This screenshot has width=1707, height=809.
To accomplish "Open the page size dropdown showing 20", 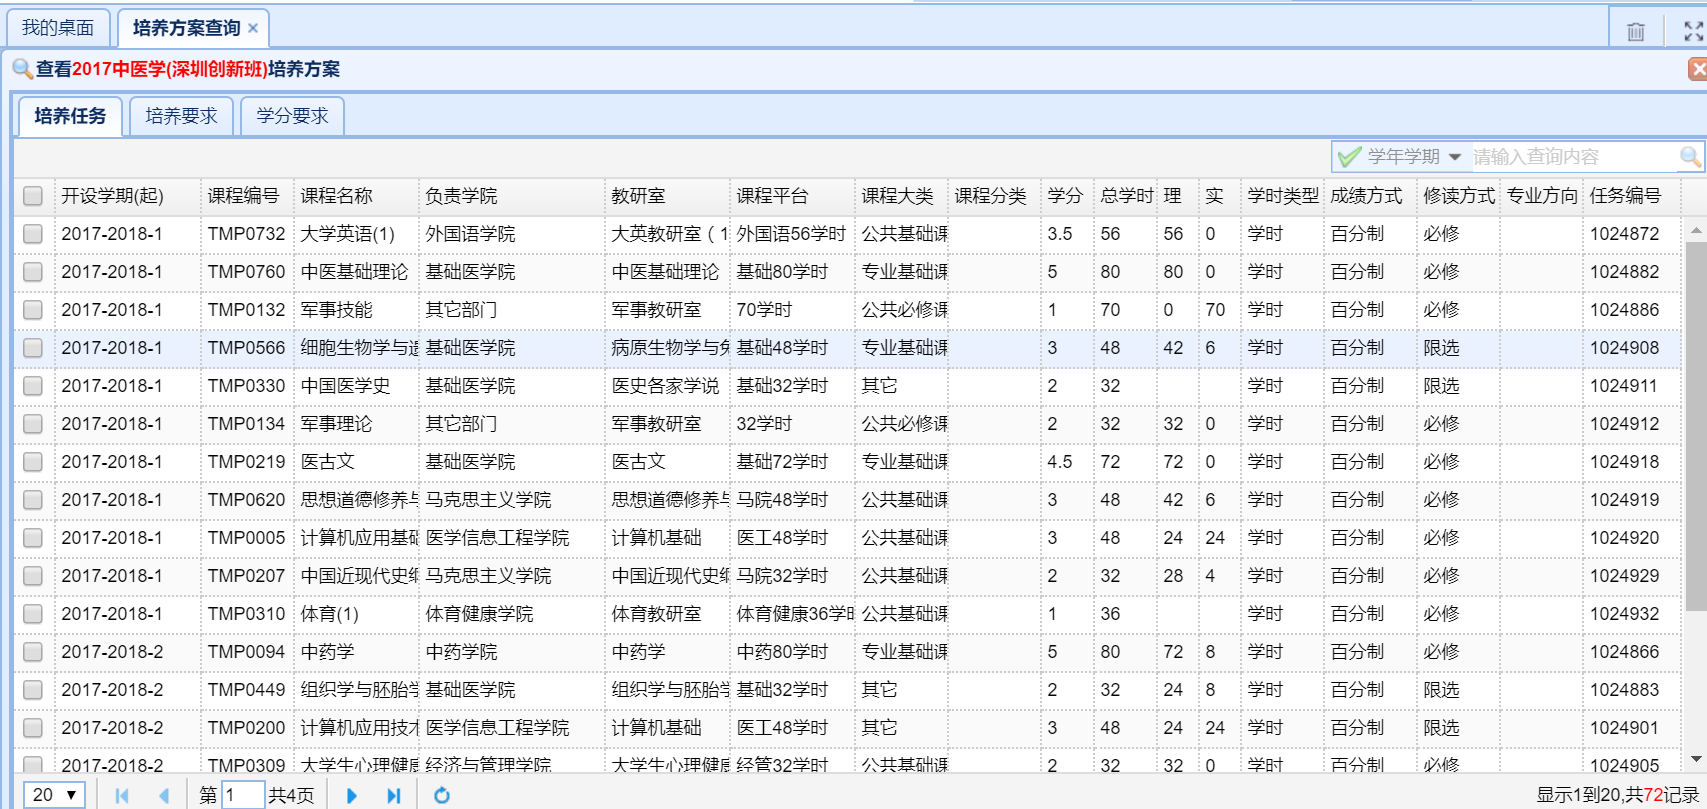I will click(x=54, y=795).
